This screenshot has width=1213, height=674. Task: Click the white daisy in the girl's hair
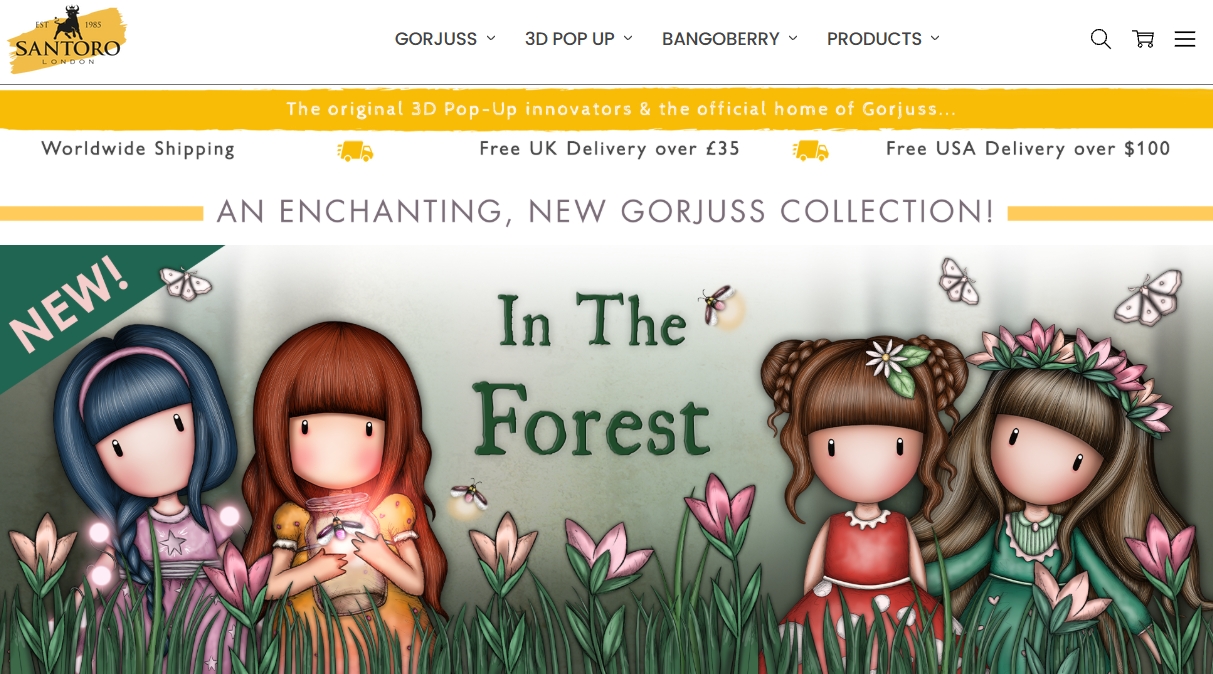pos(888,358)
